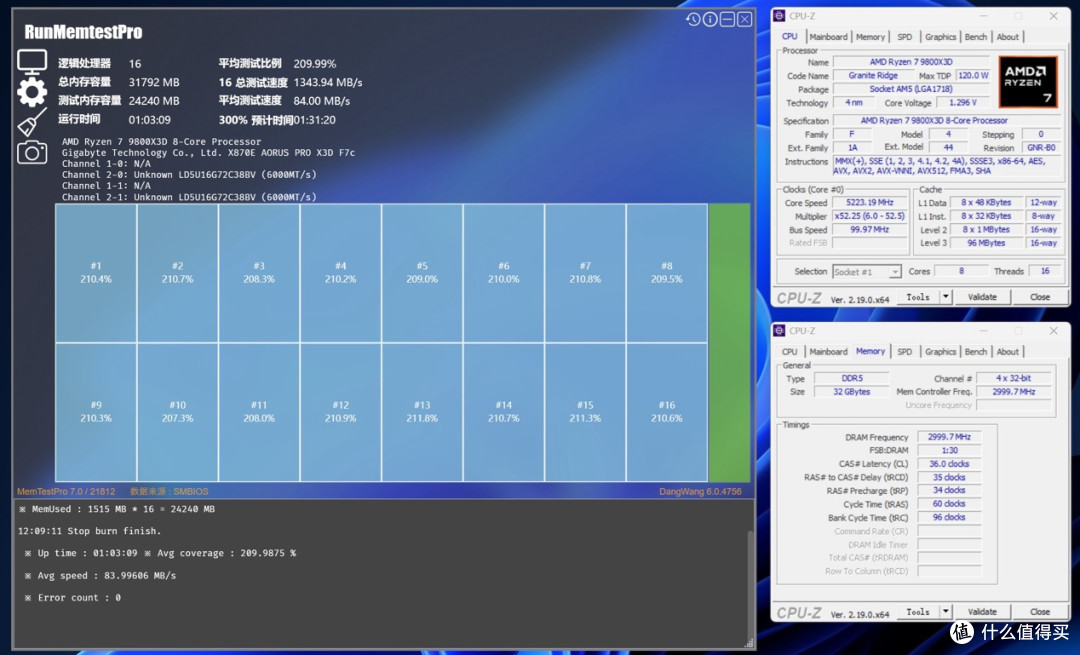Open Bench tab in bottom CPU-Z window
1080x655 pixels.
pos(975,352)
